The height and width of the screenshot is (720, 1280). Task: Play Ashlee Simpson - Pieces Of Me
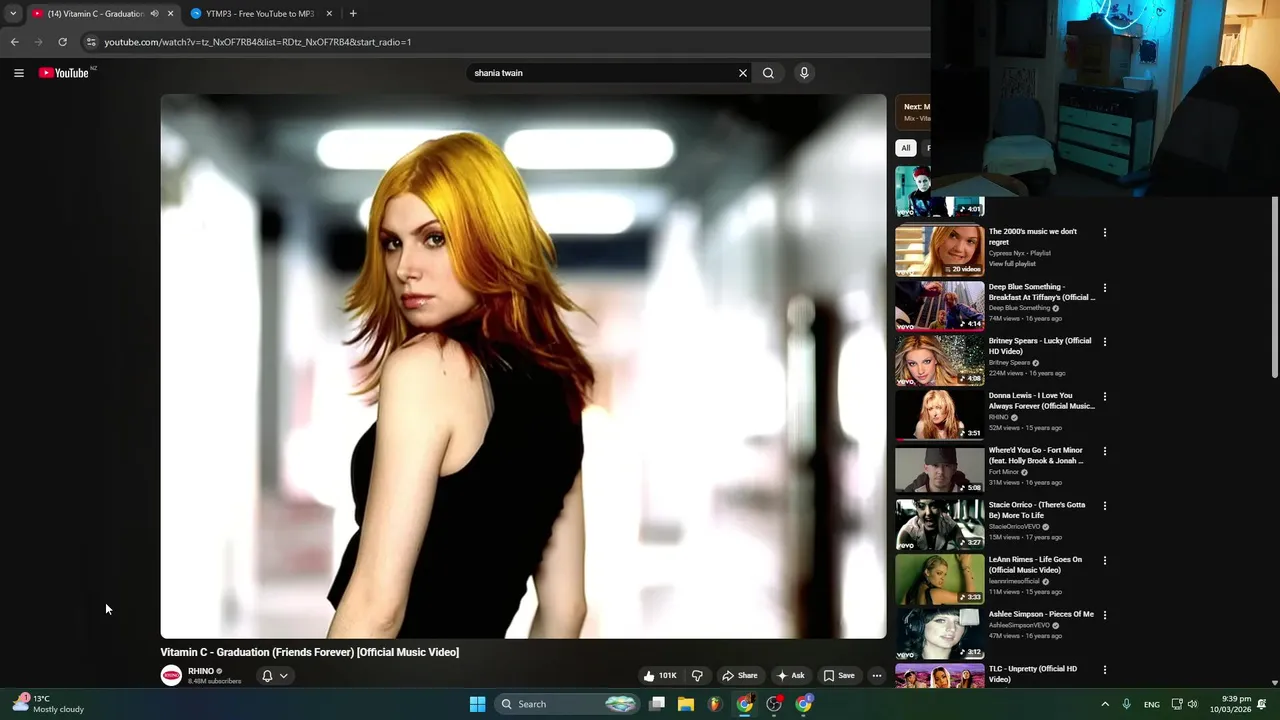tap(1041, 614)
